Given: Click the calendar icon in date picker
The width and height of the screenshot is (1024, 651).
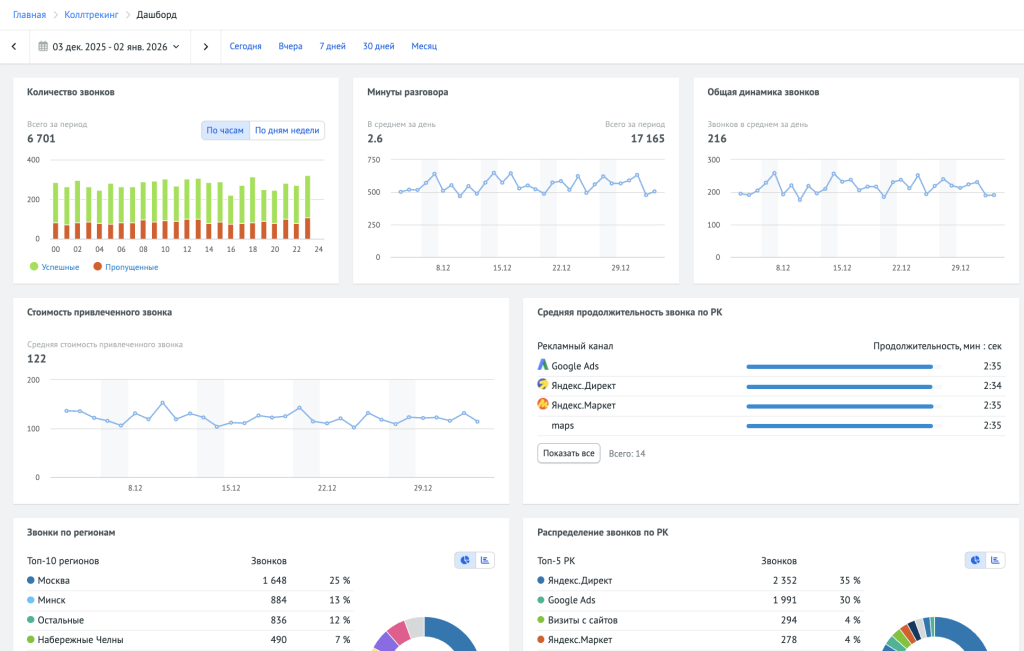Looking at the screenshot, I should coord(44,46).
